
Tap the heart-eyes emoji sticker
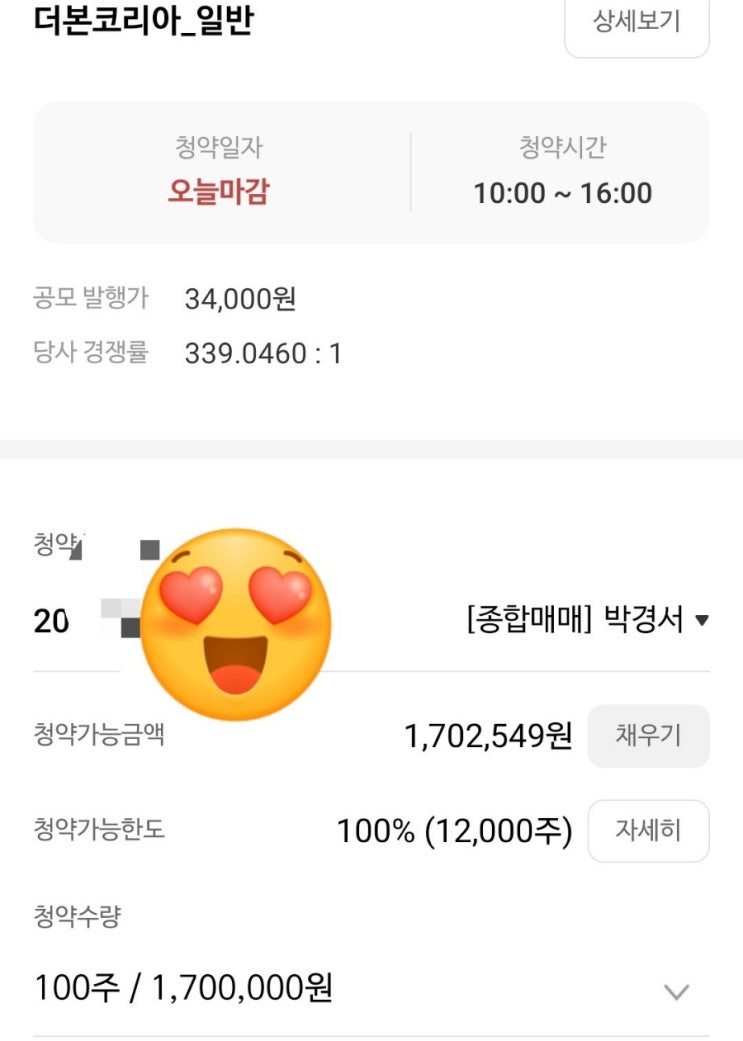[236, 624]
